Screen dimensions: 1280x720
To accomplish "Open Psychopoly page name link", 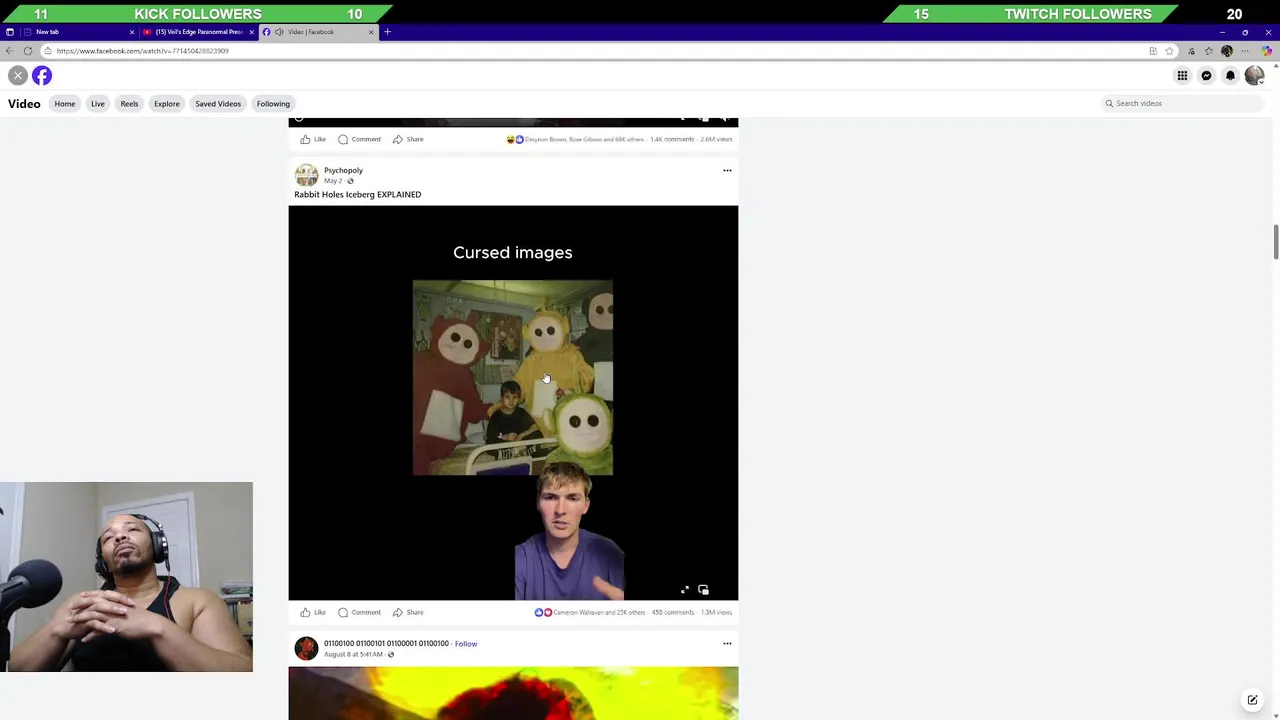I will point(343,170).
